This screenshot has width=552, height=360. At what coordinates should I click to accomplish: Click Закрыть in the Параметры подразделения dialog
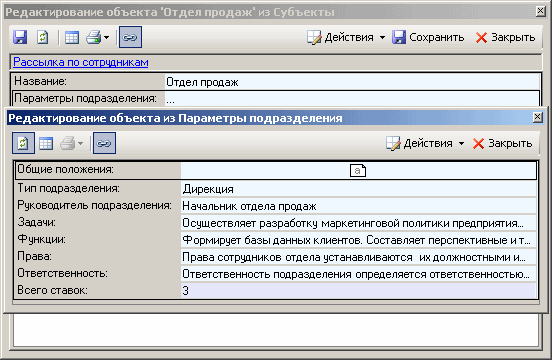502,144
